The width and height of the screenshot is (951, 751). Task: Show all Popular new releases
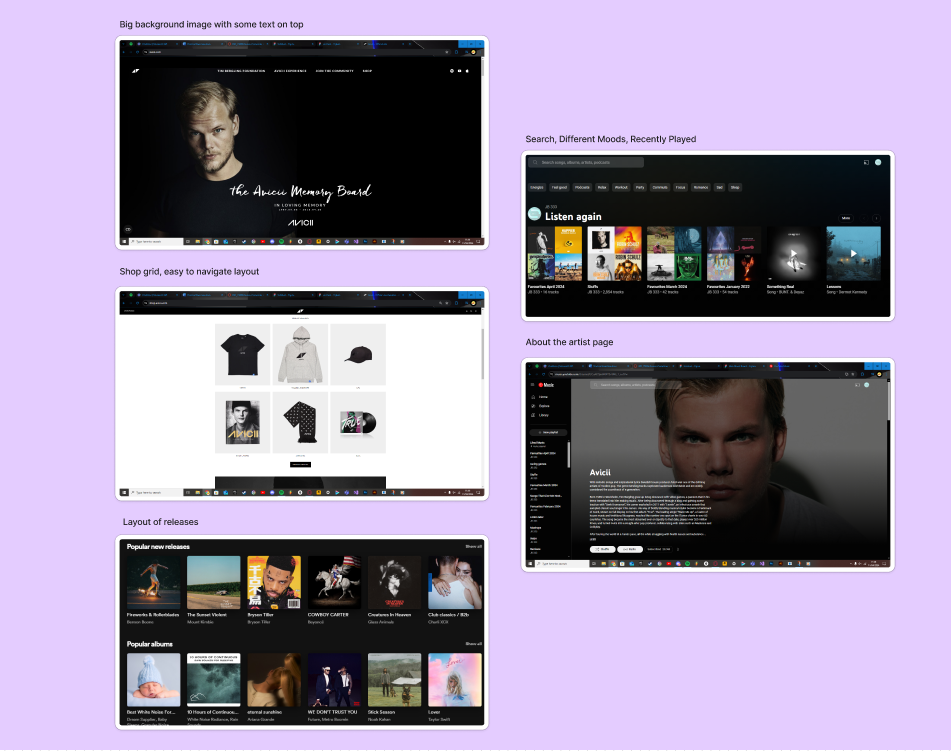coord(473,547)
